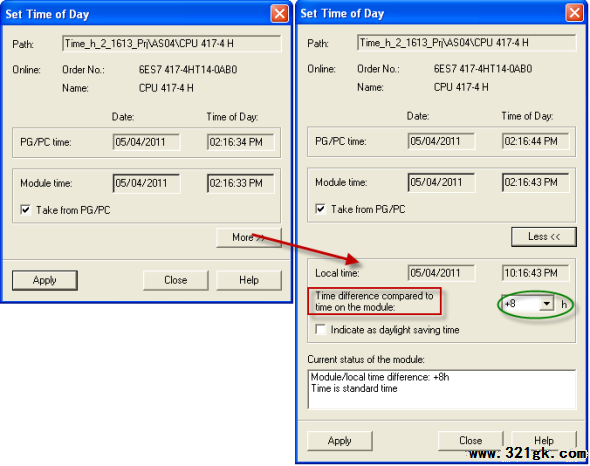Open Help from the left dialog
The image size is (590, 466).
coord(249,280)
